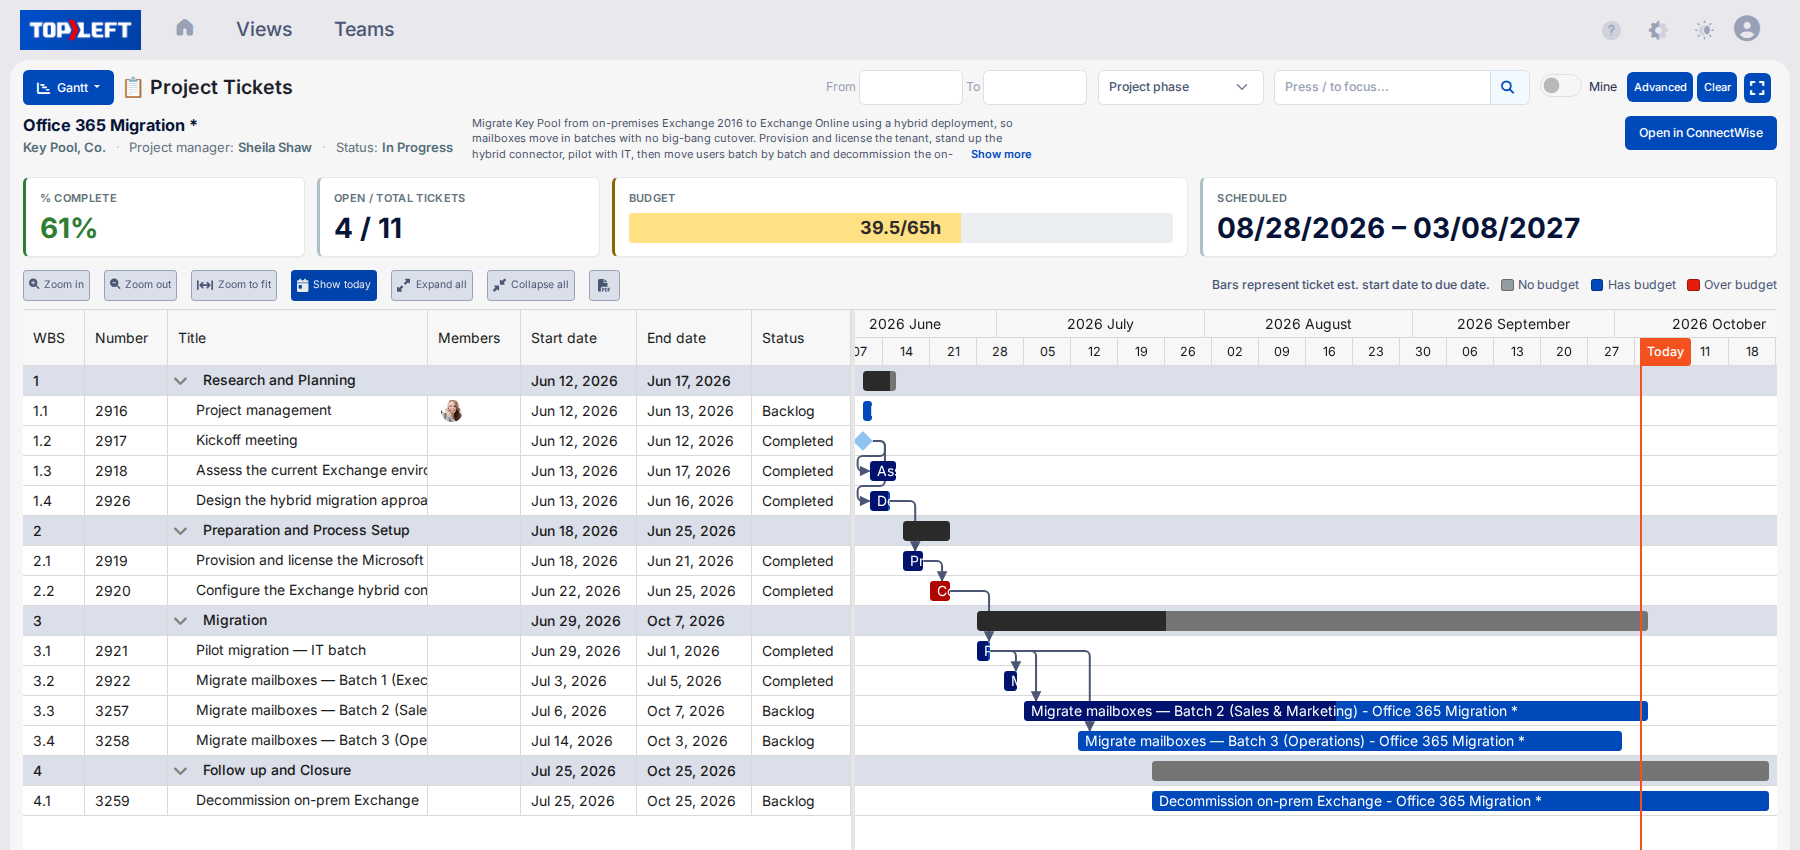Screen dimensions: 1800x850
Task: Collapse the Follow up and Closure phase
Action: click(x=181, y=771)
